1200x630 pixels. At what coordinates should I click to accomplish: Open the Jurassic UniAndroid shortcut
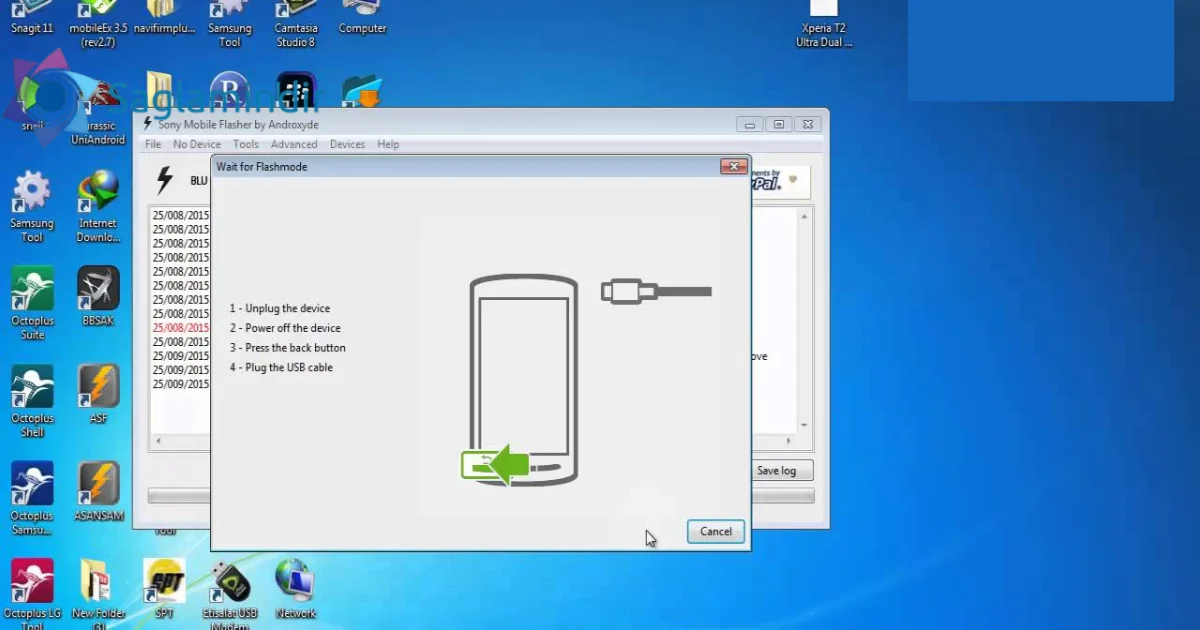pos(98,110)
